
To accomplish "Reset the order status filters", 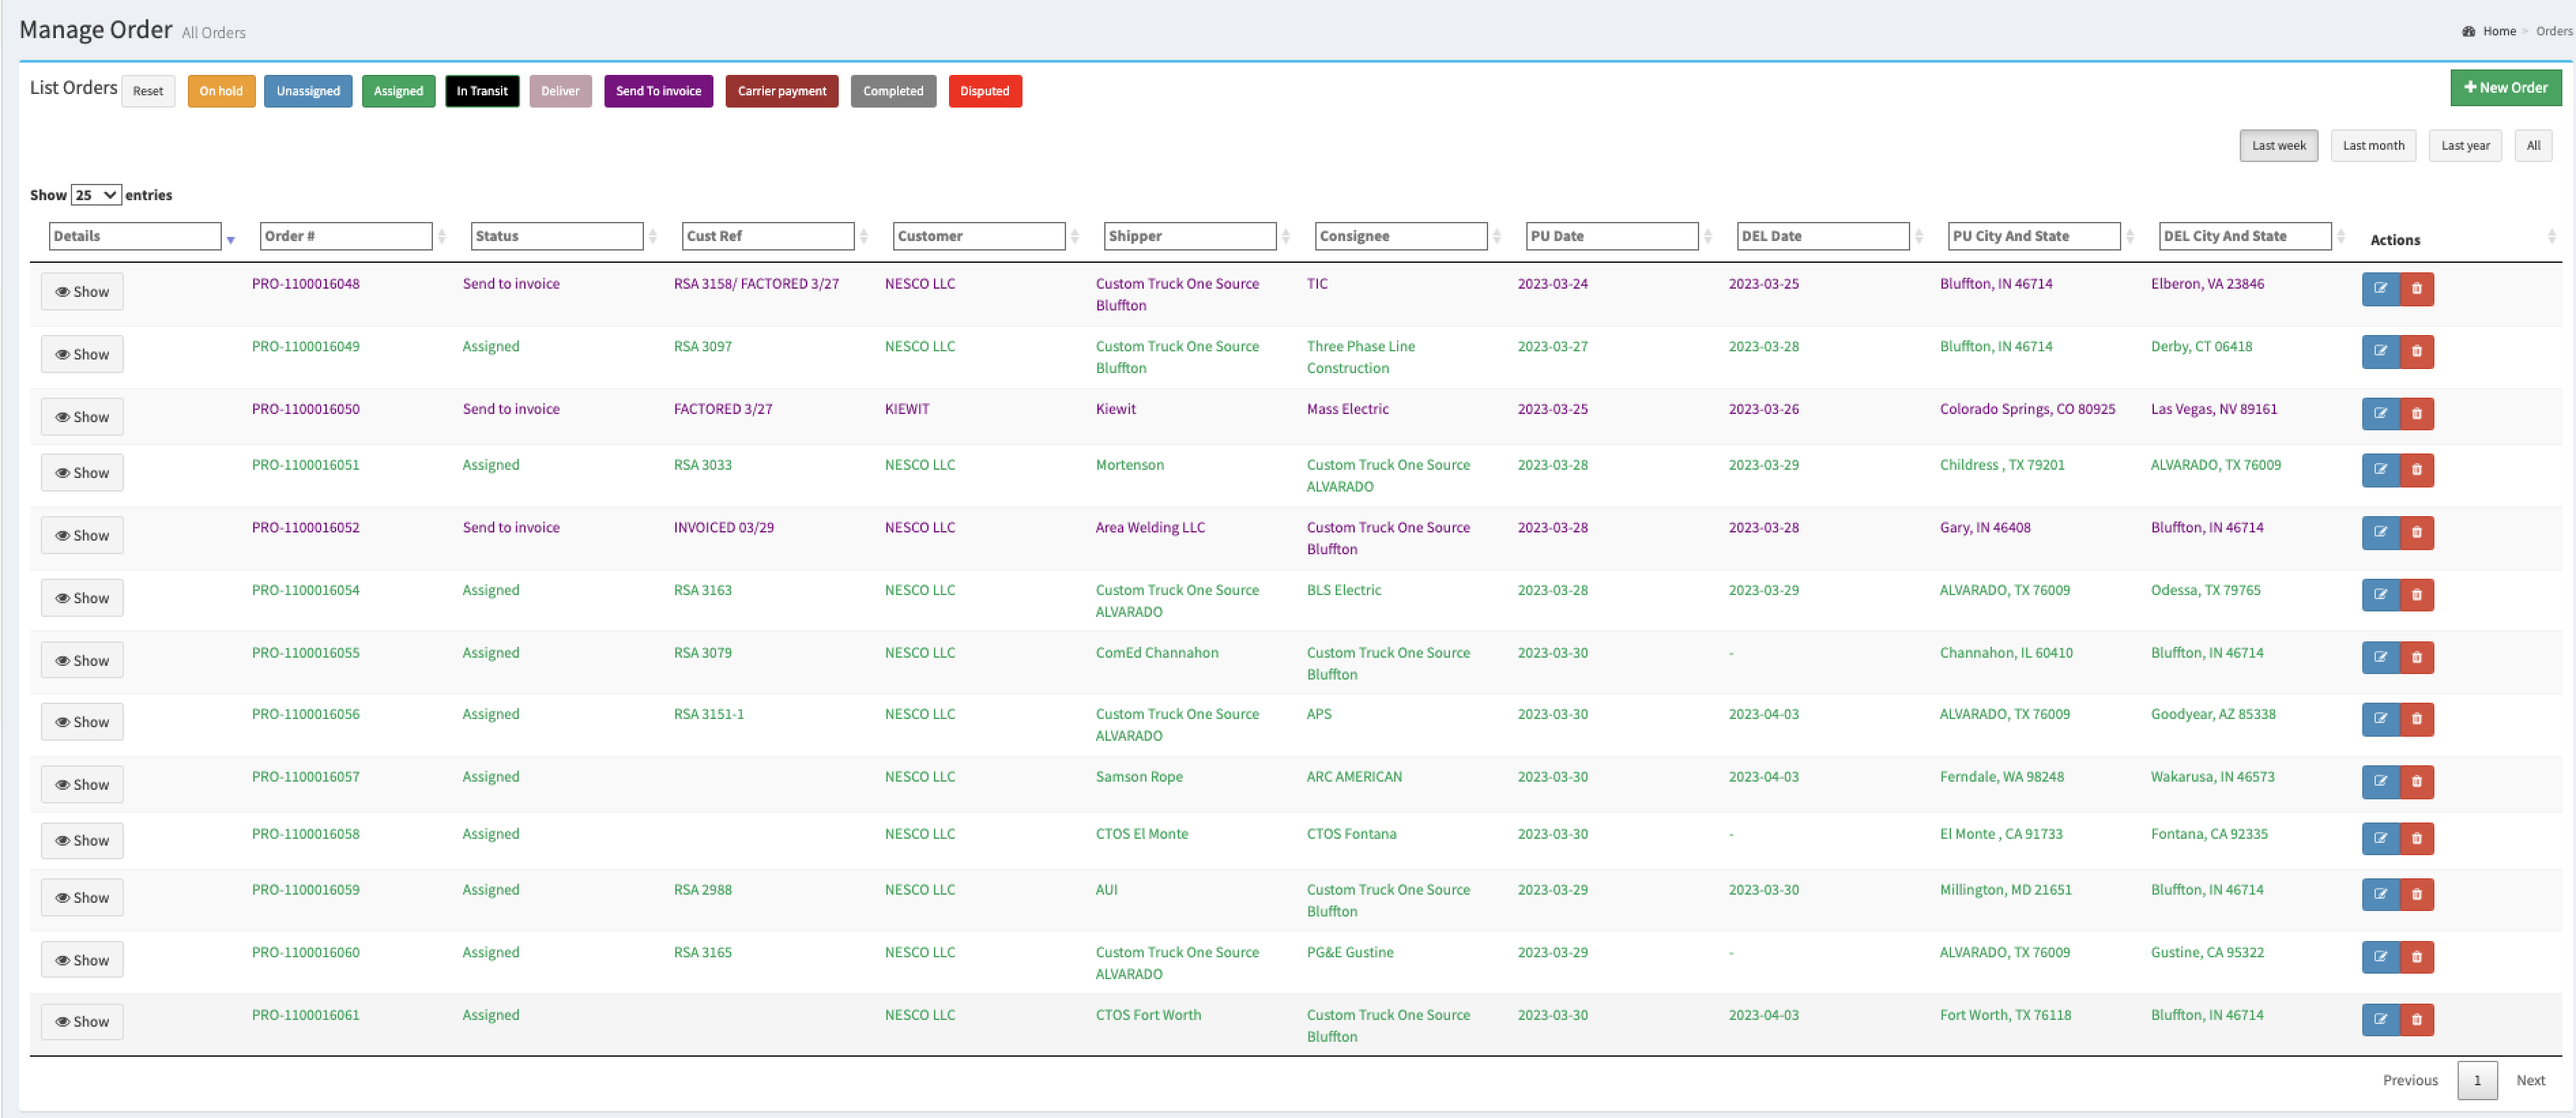I will point(148,91).
